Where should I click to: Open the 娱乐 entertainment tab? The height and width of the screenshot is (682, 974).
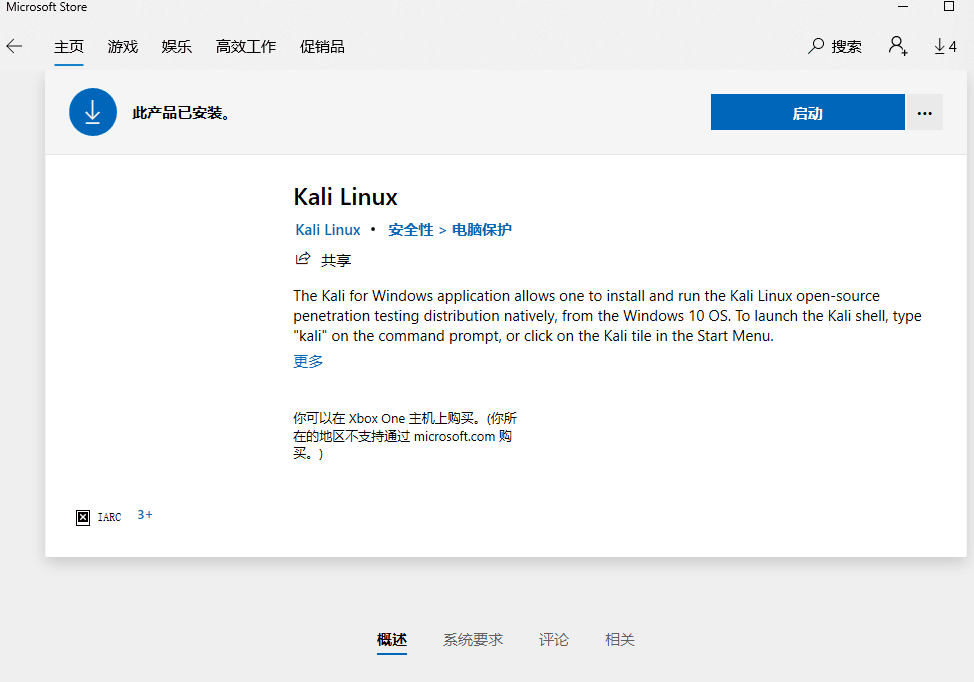pos(176,47)
